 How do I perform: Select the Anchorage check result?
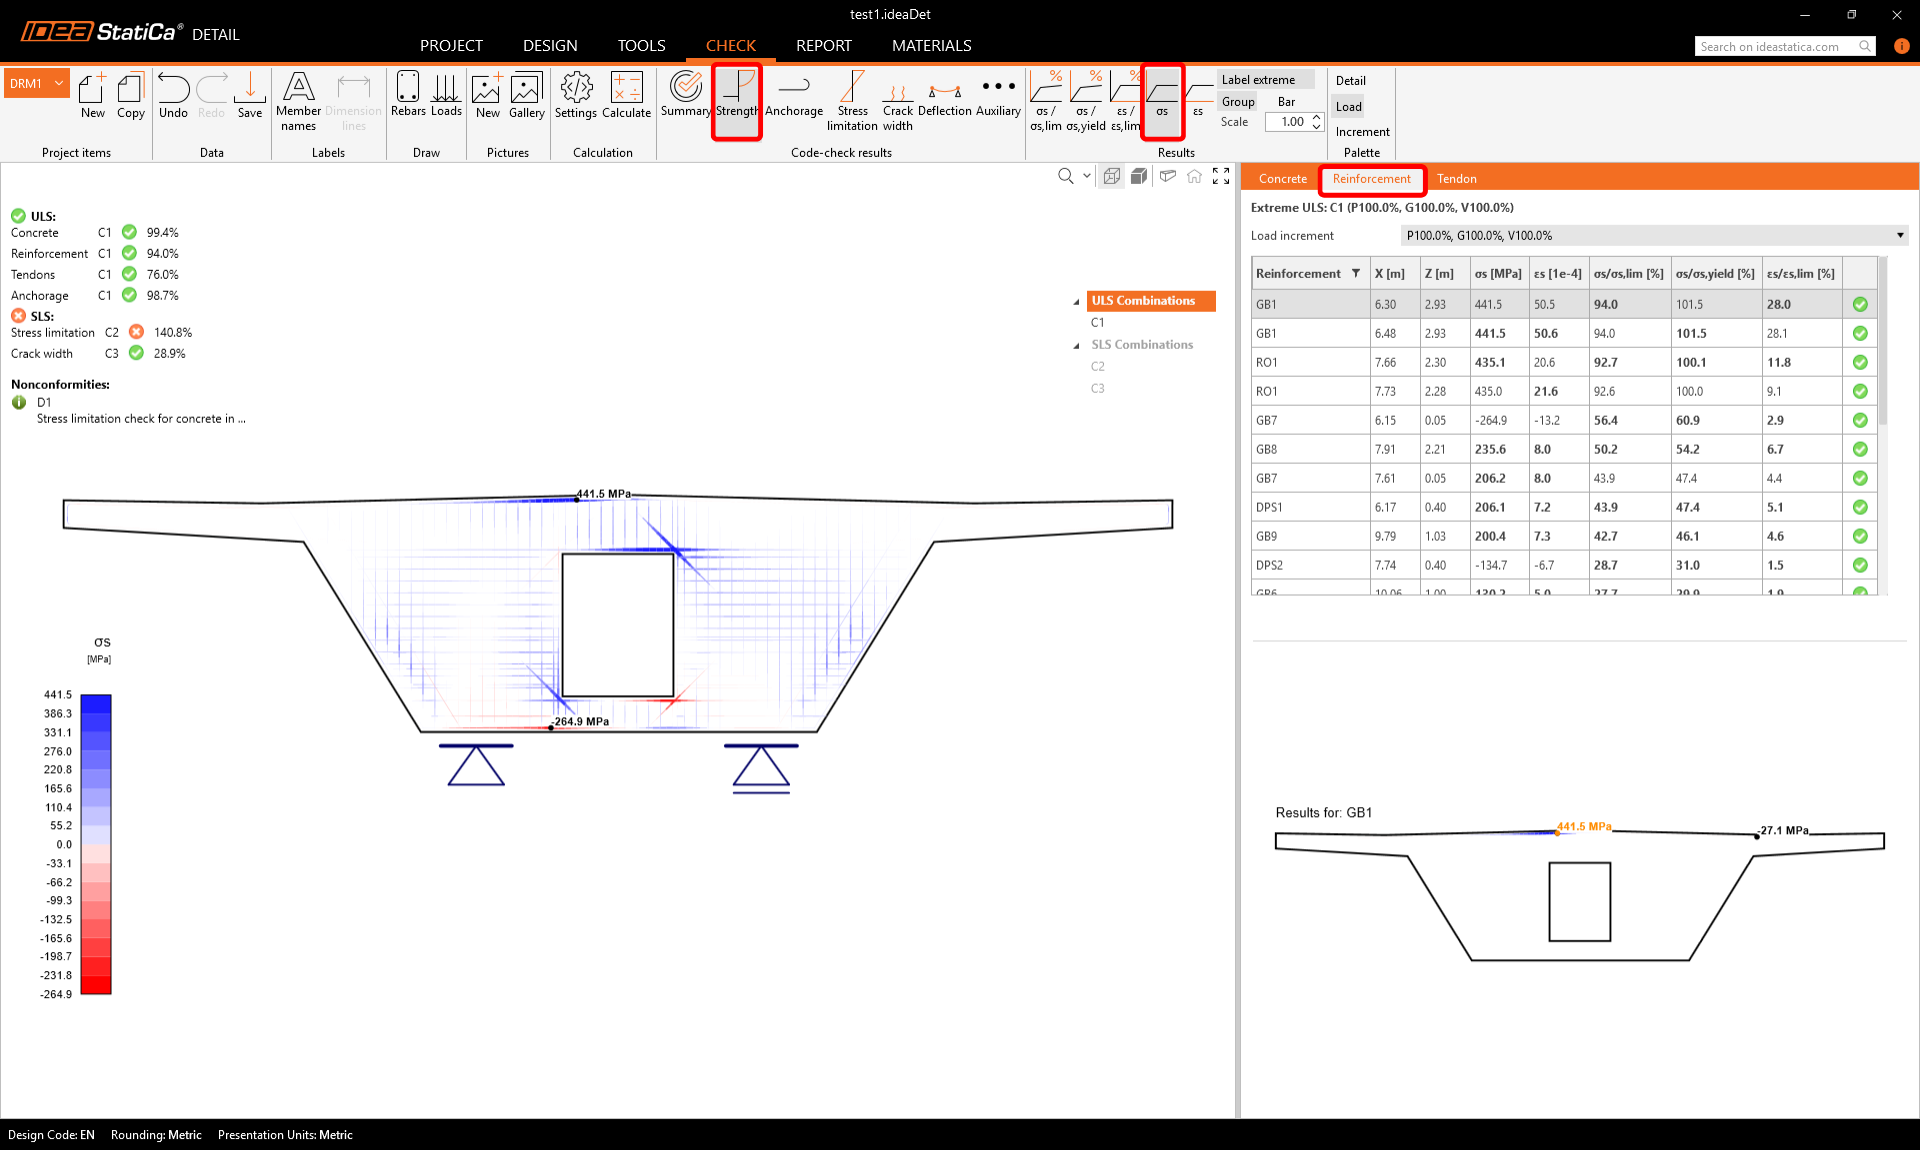(x=794, y=96)
